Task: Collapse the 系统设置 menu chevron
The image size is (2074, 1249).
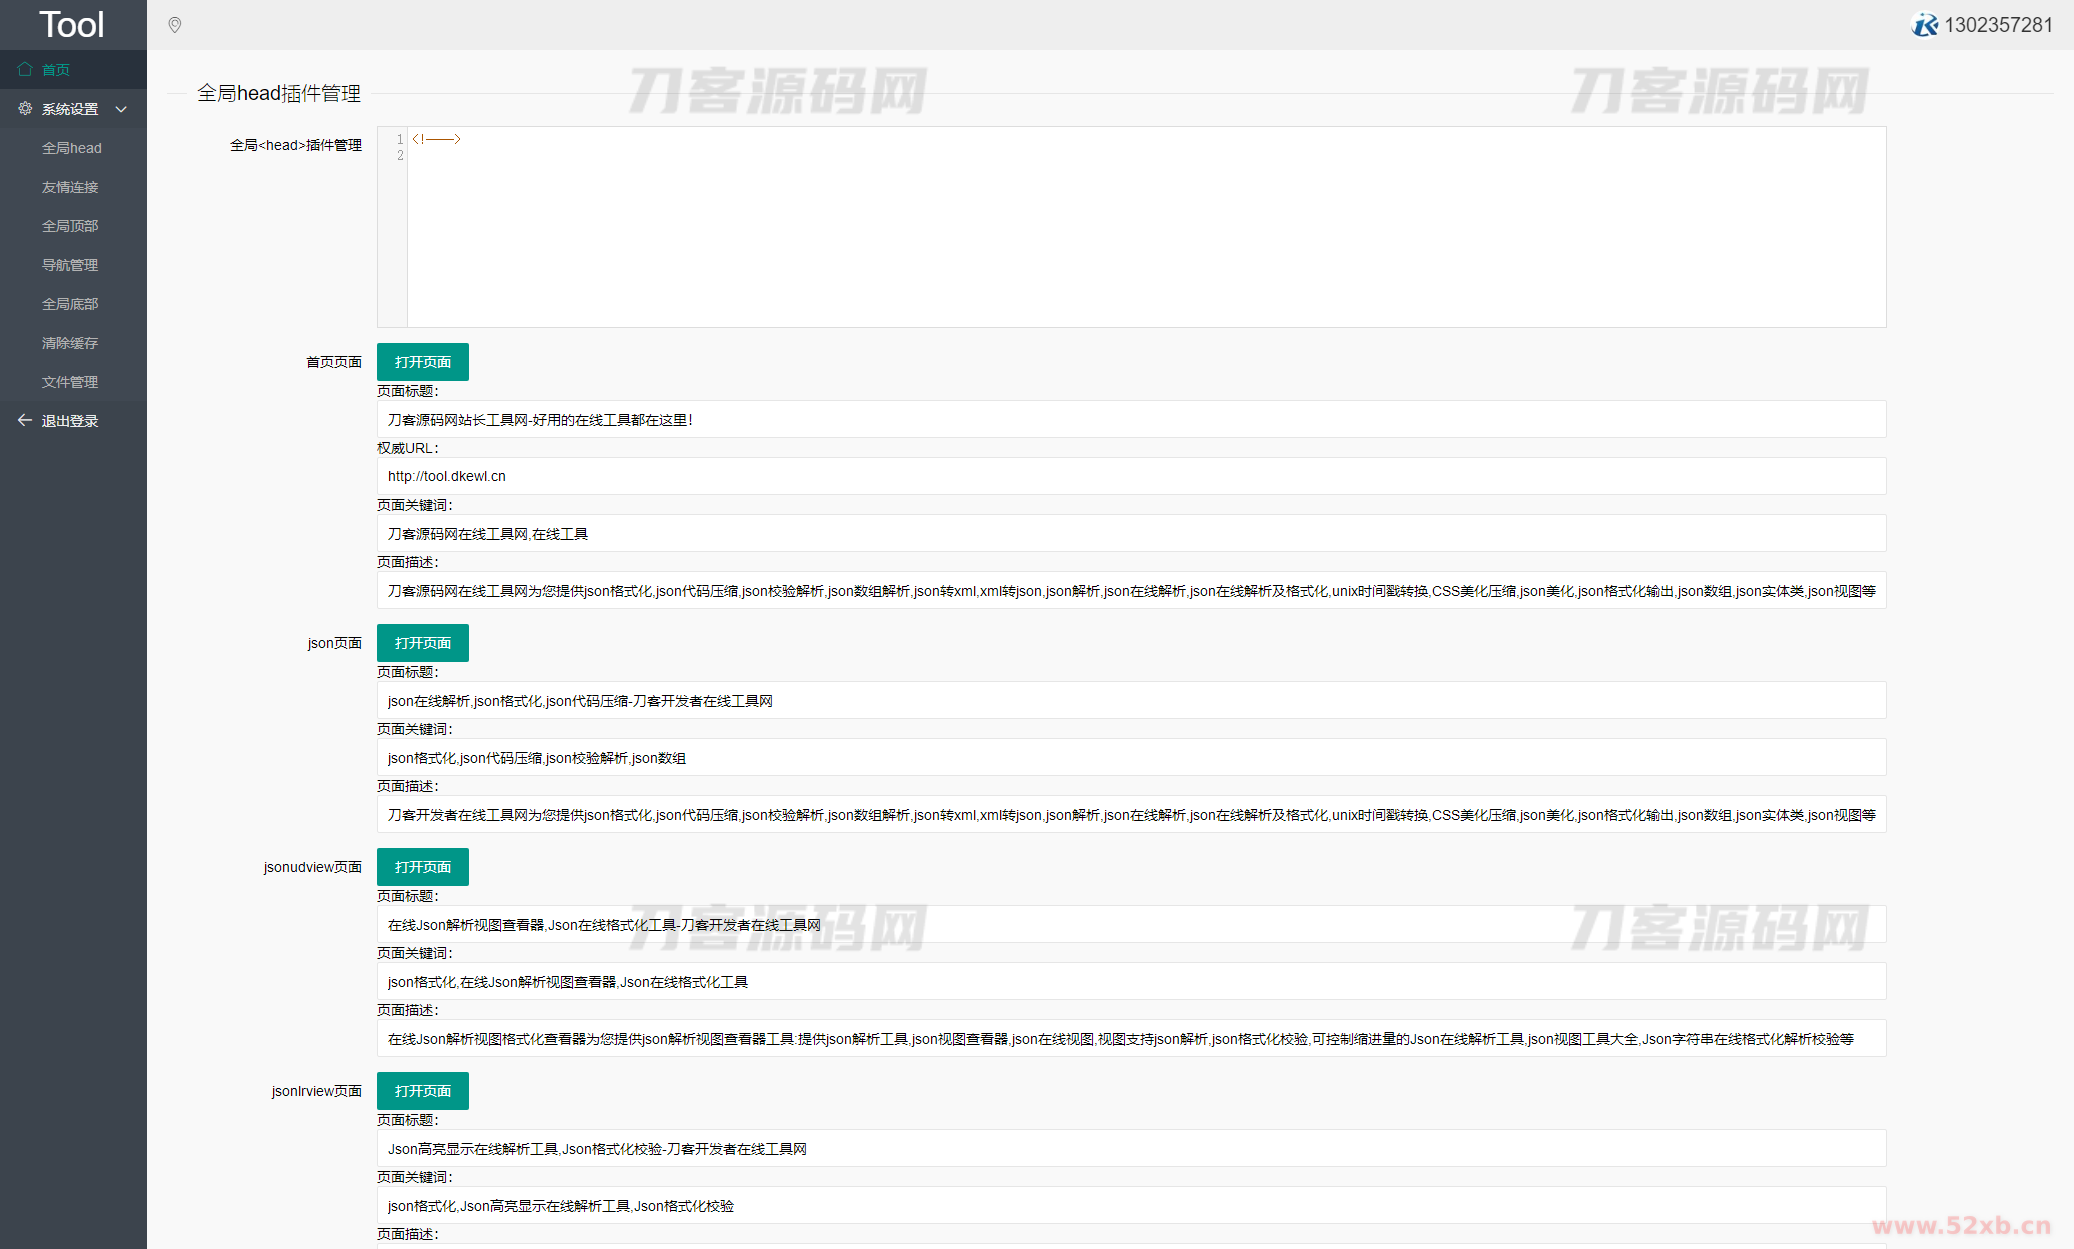Action: coord(121,109)
